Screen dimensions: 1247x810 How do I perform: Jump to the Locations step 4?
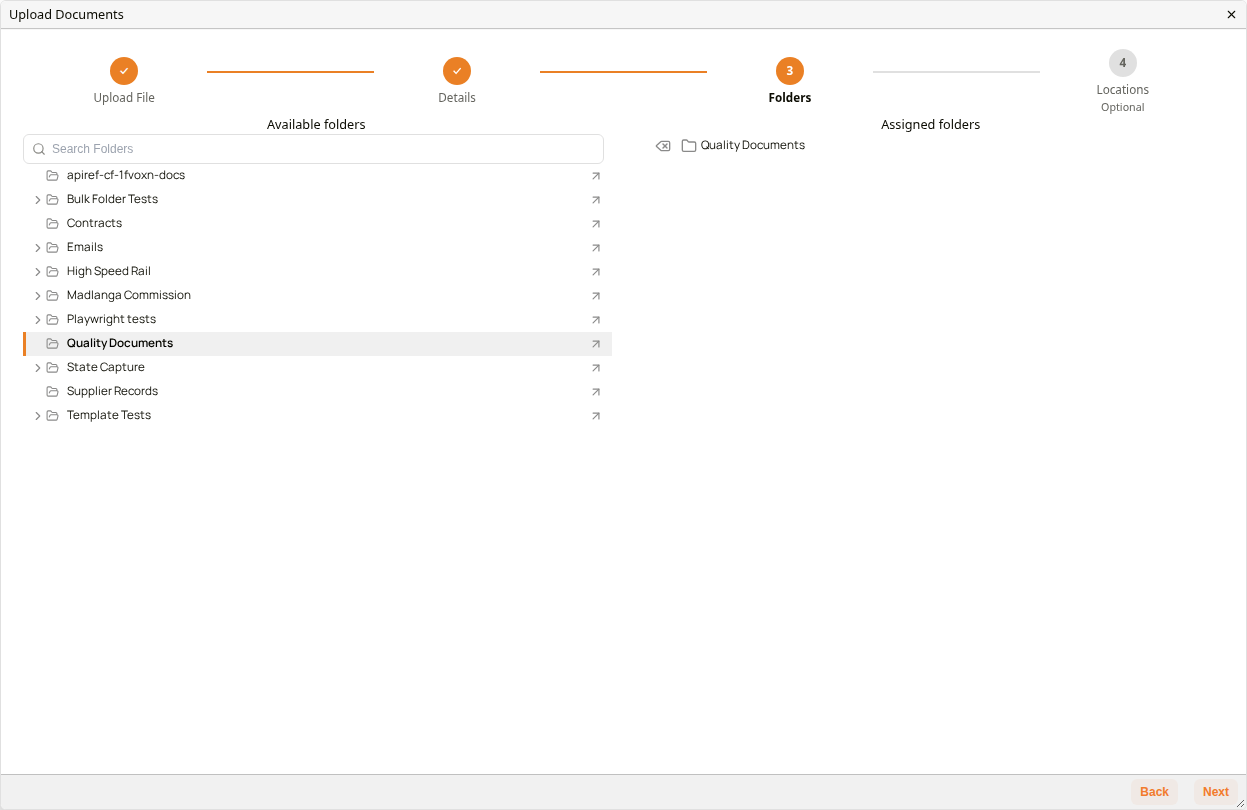1123,63
